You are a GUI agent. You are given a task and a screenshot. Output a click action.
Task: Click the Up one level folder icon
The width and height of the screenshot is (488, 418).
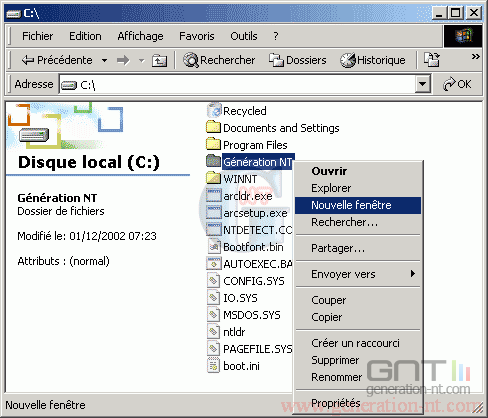159,61
